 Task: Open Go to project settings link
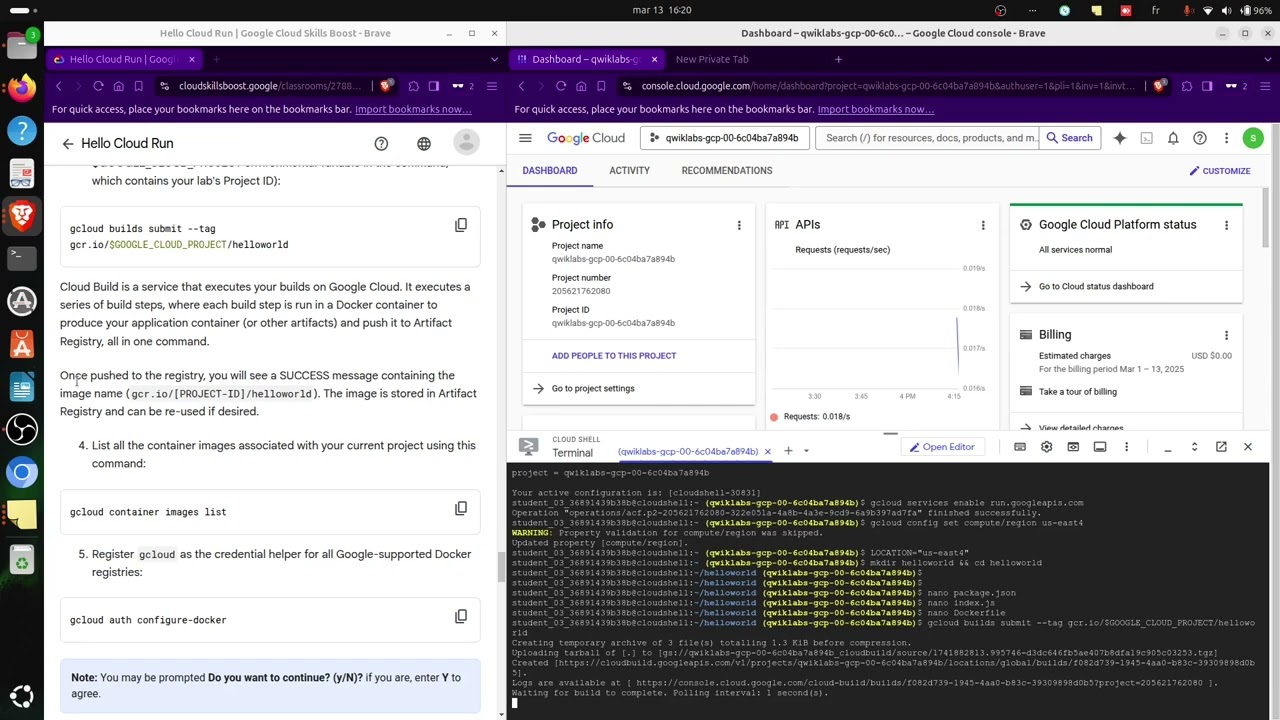593,389
